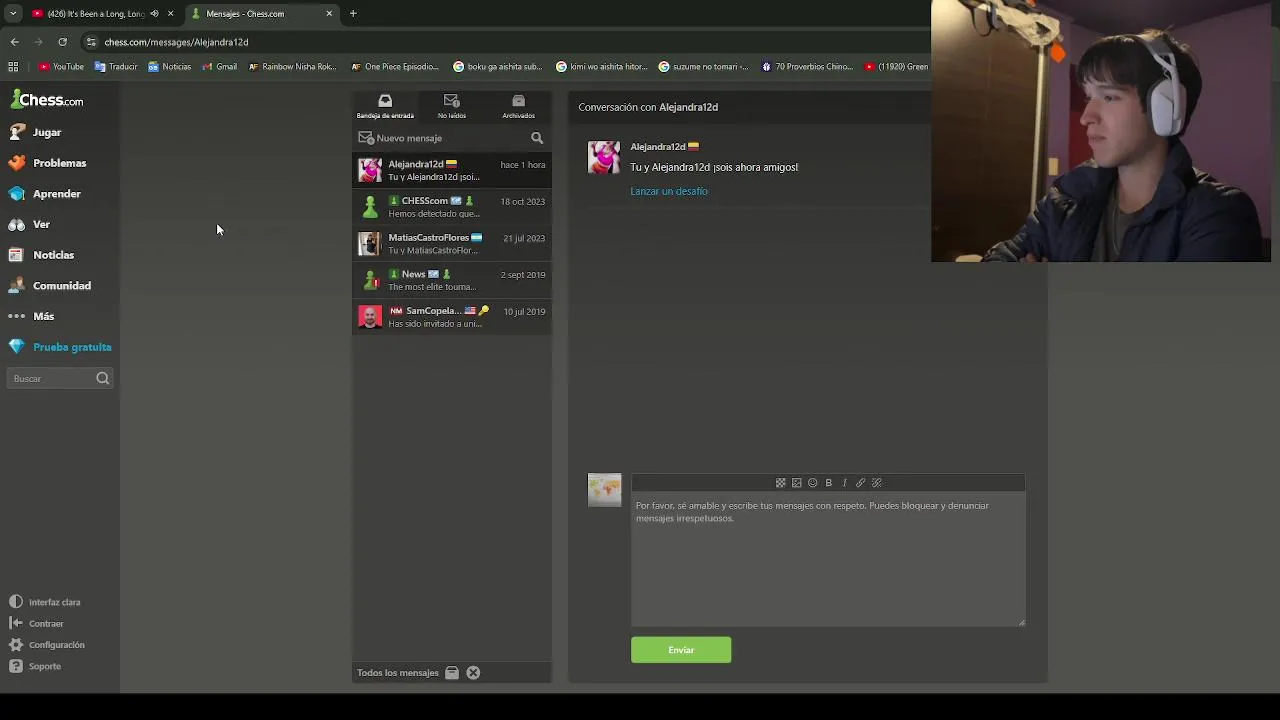Viewport: 1280px width, 720px height.
Task: Click SamCopeland avatar thumbnail
Action: tap(370, 317)
